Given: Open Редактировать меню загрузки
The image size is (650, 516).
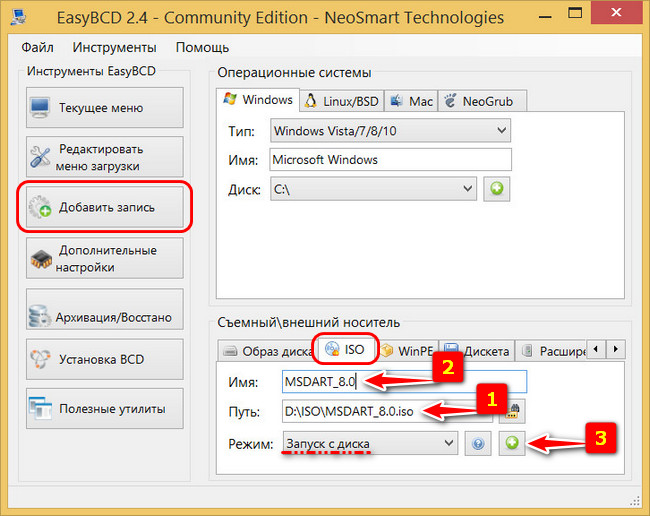Looking at the screenshot, I should (x=104, y=157).
